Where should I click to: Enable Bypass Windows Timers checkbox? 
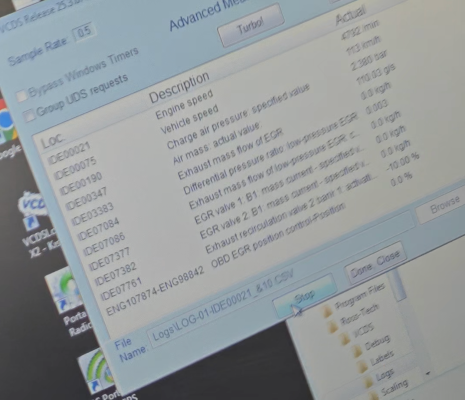click(x=22, y=96)
